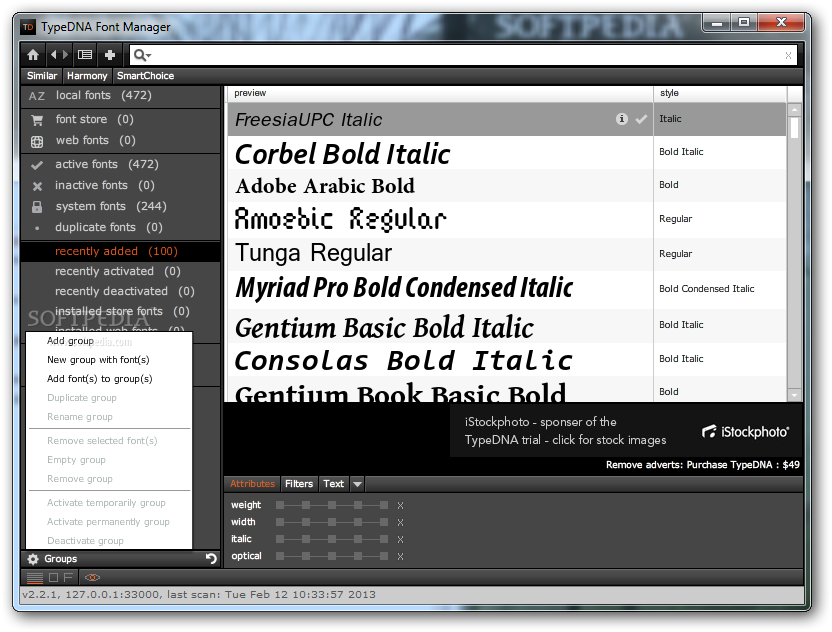This screenshot has width=832, height=632.
Task: Click the padlock system fonts icon
Action: (x=37, y=207)
